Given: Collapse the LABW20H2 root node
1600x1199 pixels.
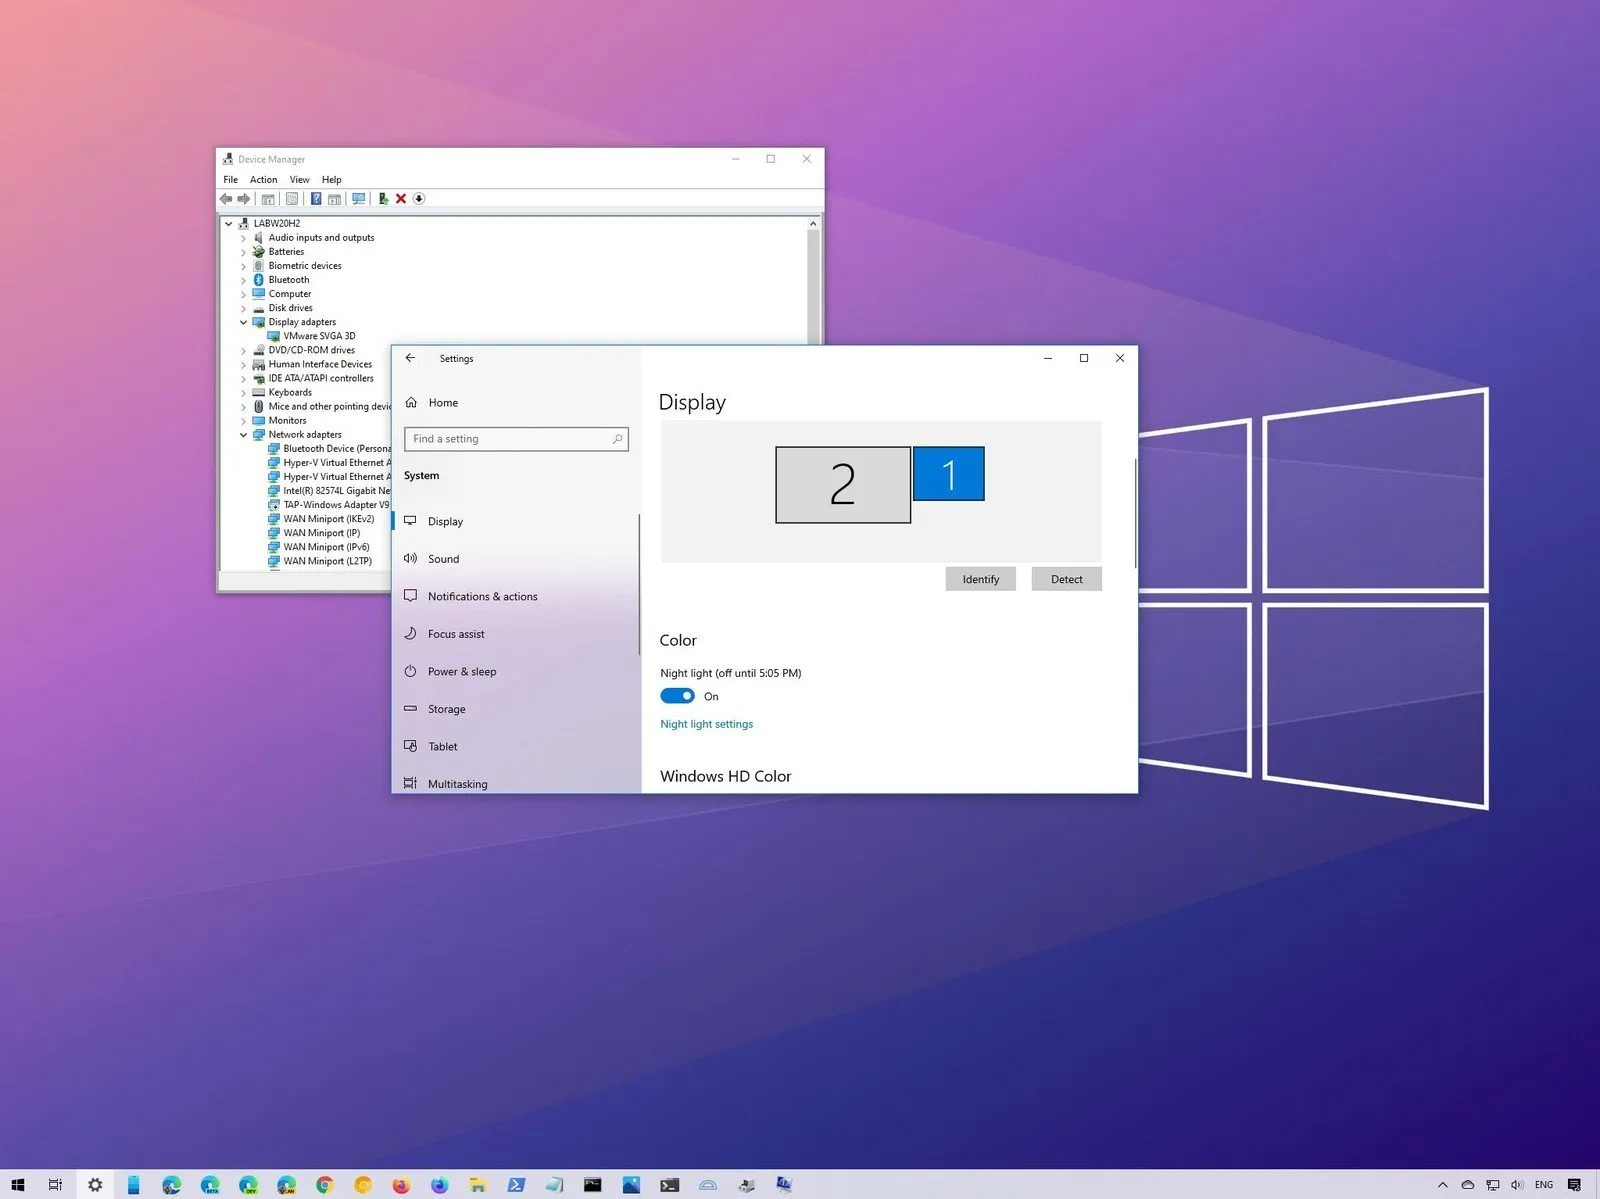Looking at the screenshot, I should tap(229, 224).
